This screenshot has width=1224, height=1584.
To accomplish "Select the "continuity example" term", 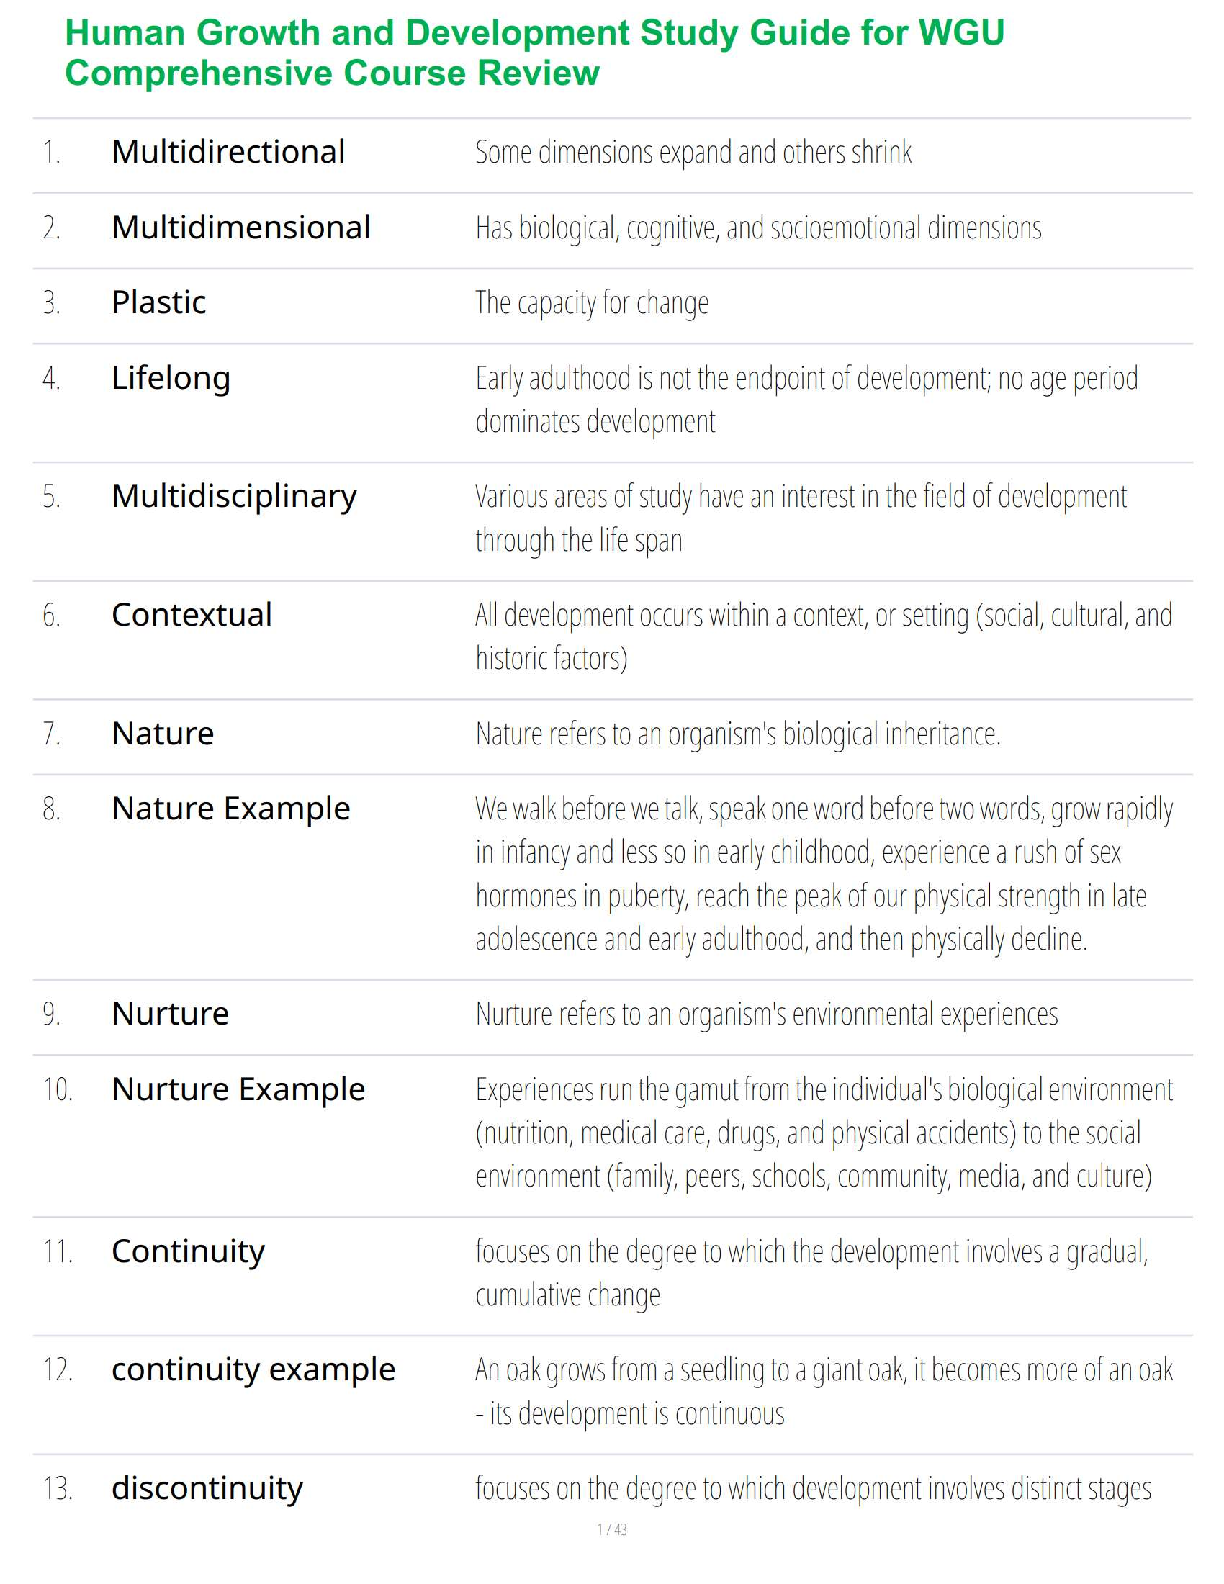I will 253,1369.
